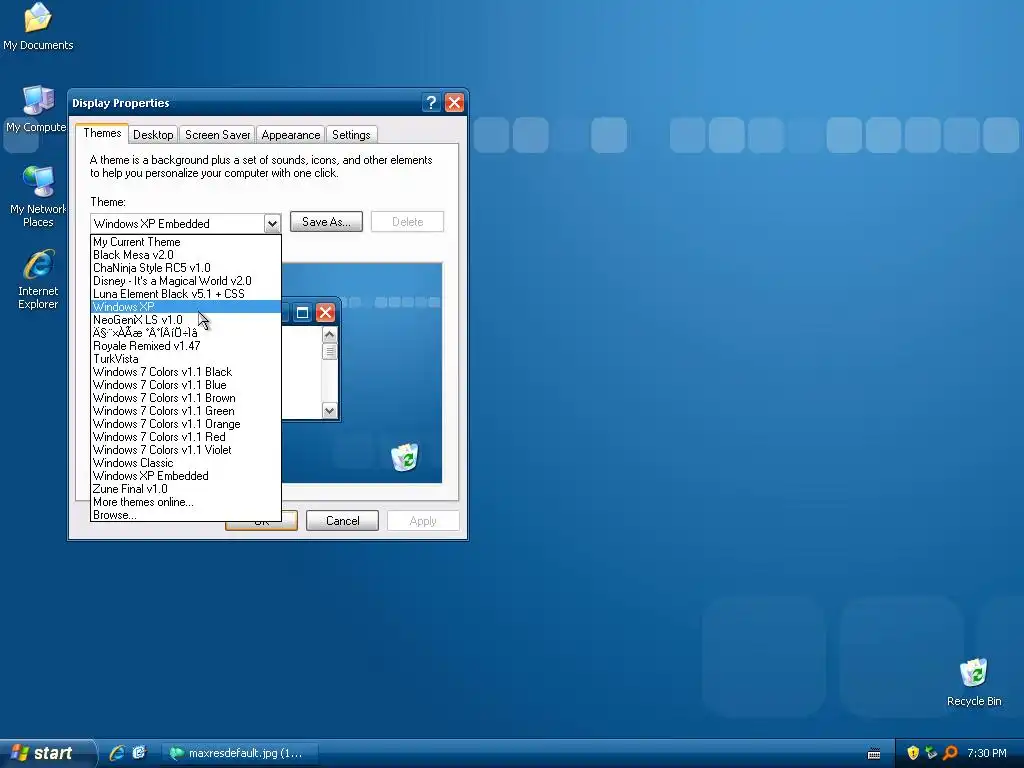
Task: Open the My Documents desktop icon
Action: point(38,26)
